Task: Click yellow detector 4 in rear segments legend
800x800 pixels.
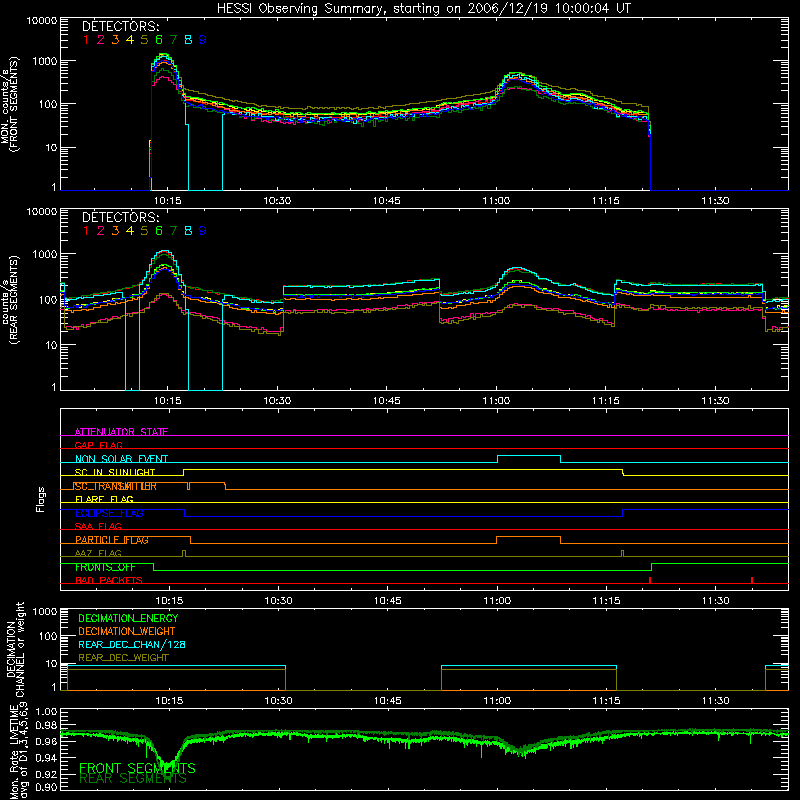Action: [130, 231]
